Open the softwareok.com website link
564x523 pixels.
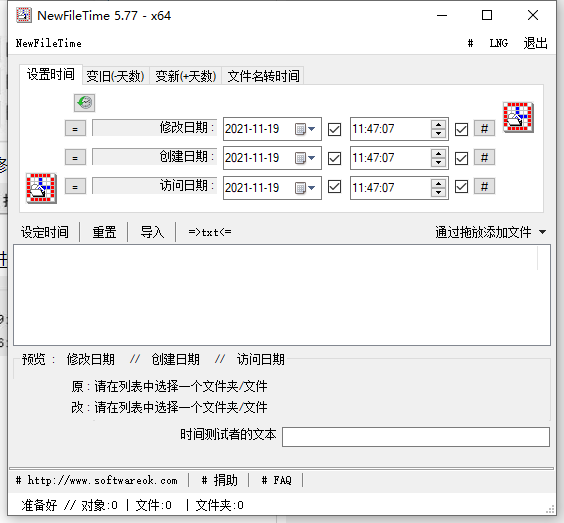click(97, 480)
